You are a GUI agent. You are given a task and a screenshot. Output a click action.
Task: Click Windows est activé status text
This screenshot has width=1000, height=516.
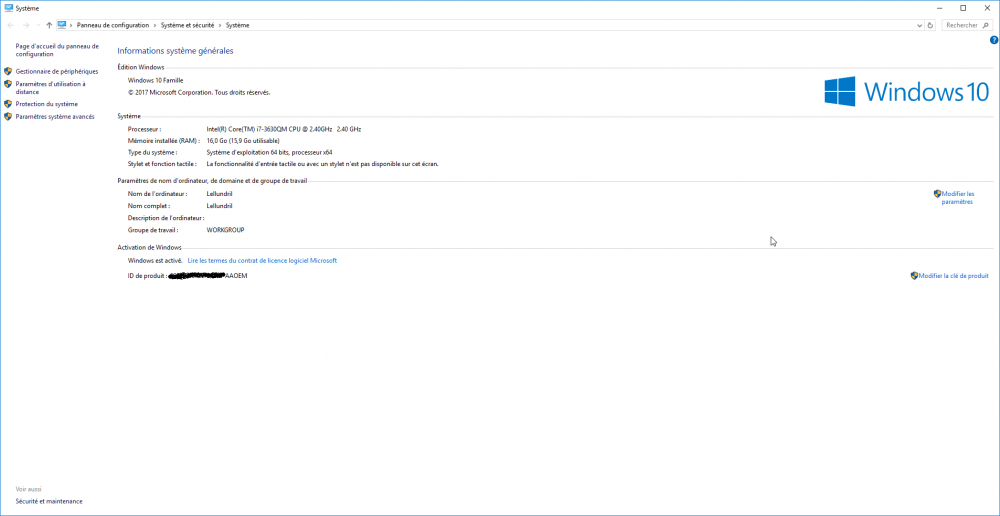point(155,260)
